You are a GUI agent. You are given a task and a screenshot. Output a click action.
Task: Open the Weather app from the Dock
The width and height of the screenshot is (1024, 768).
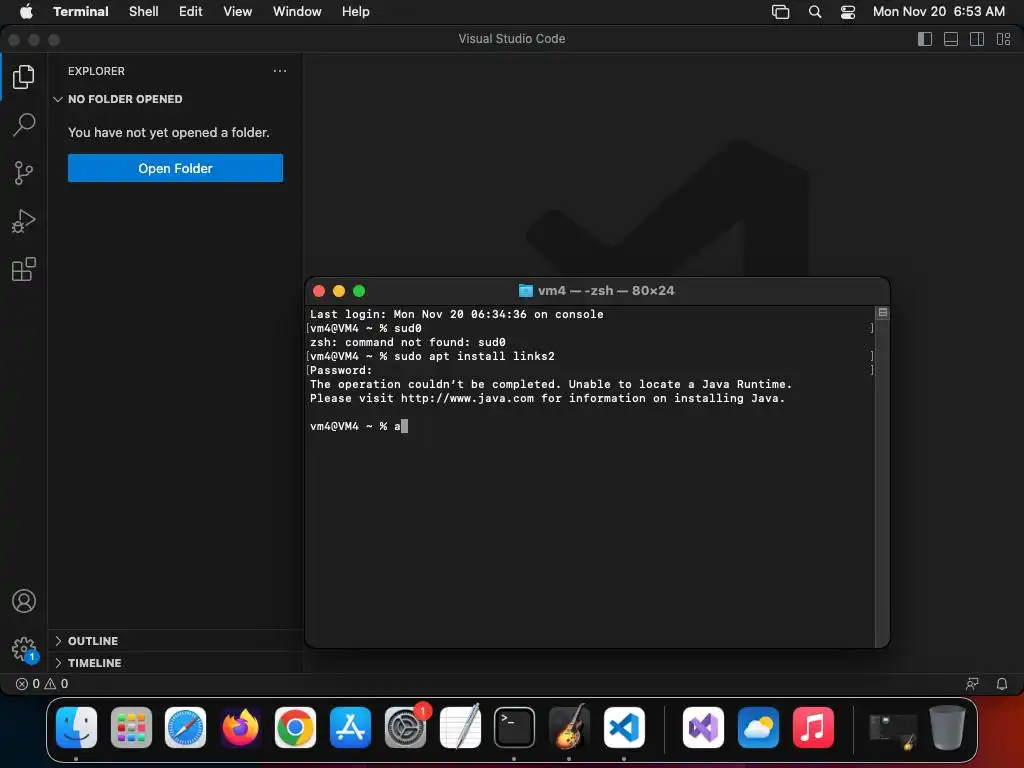click(x=758, y=728)
